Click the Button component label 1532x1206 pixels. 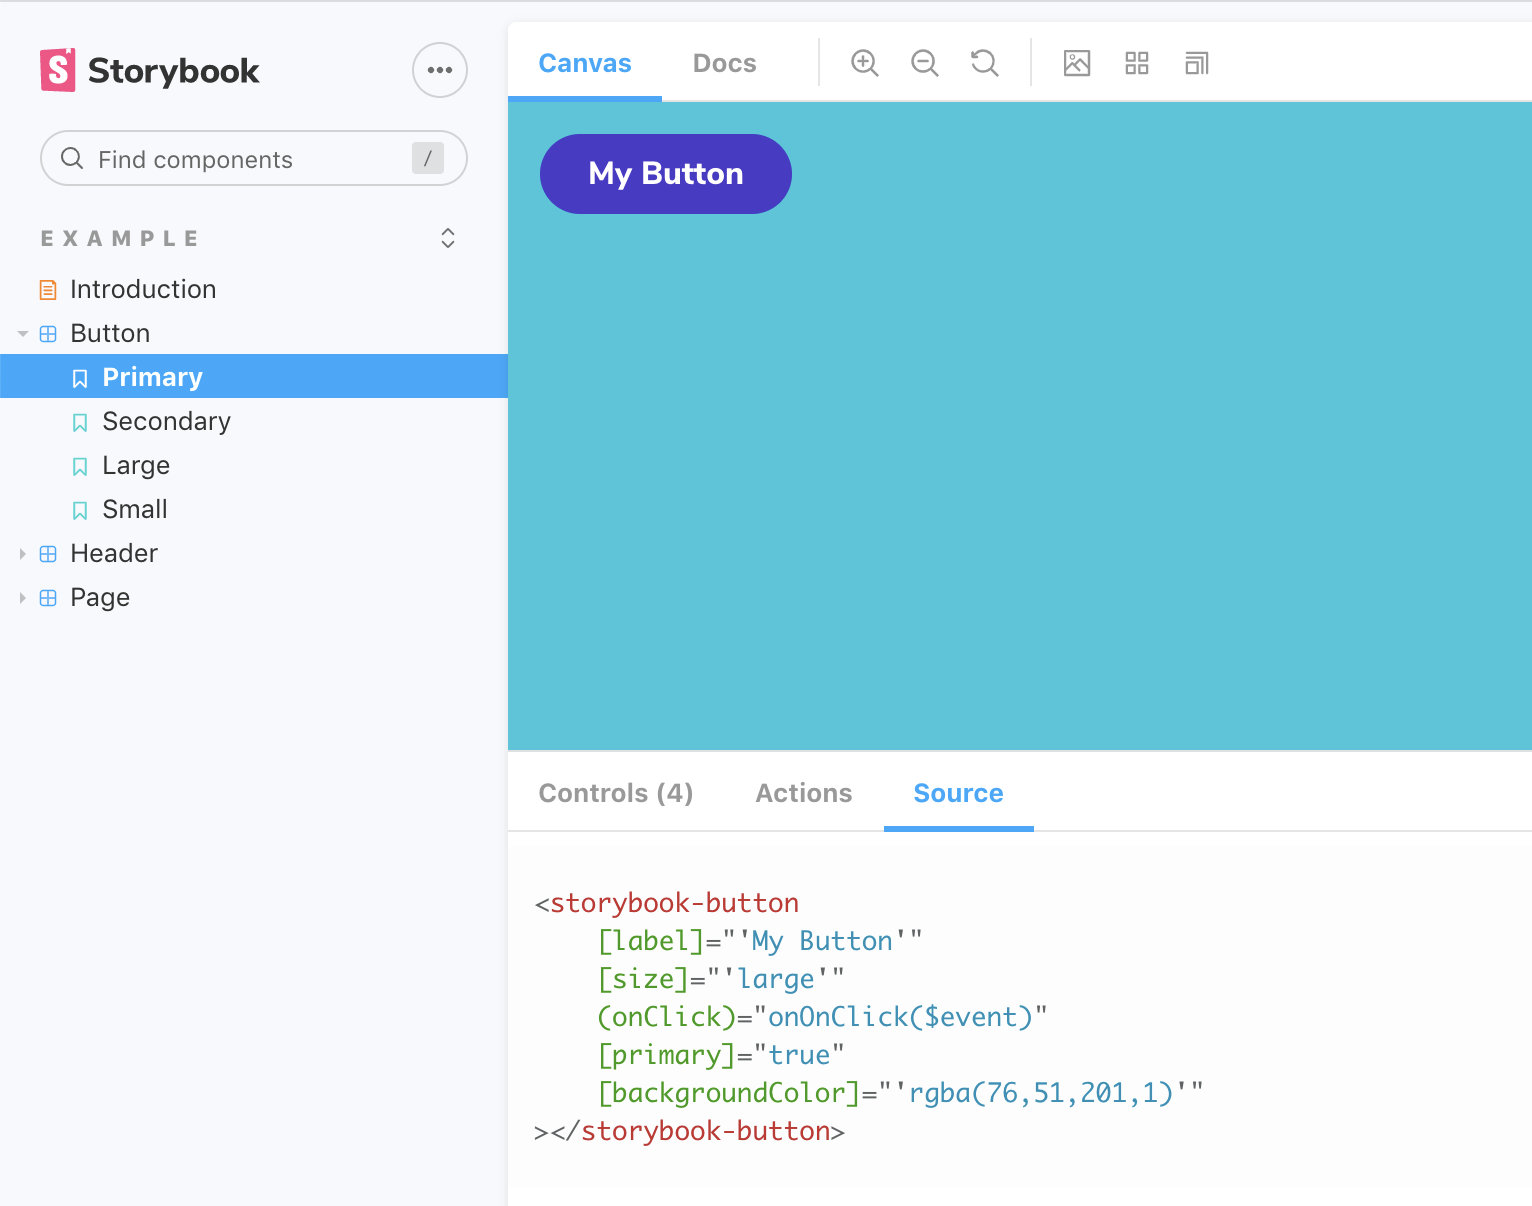tap(110, 333)
